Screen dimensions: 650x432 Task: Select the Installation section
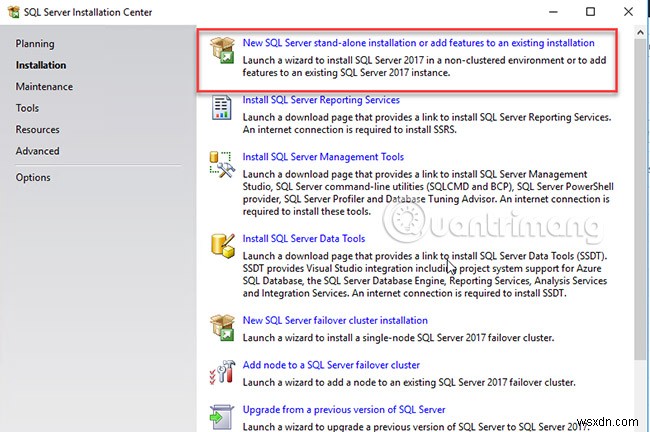(x=41, y=65)
